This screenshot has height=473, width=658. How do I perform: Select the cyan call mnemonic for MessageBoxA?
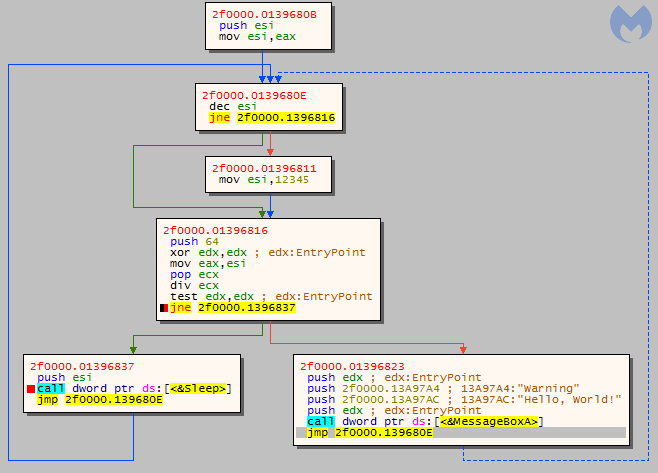(x=320, y=421)
